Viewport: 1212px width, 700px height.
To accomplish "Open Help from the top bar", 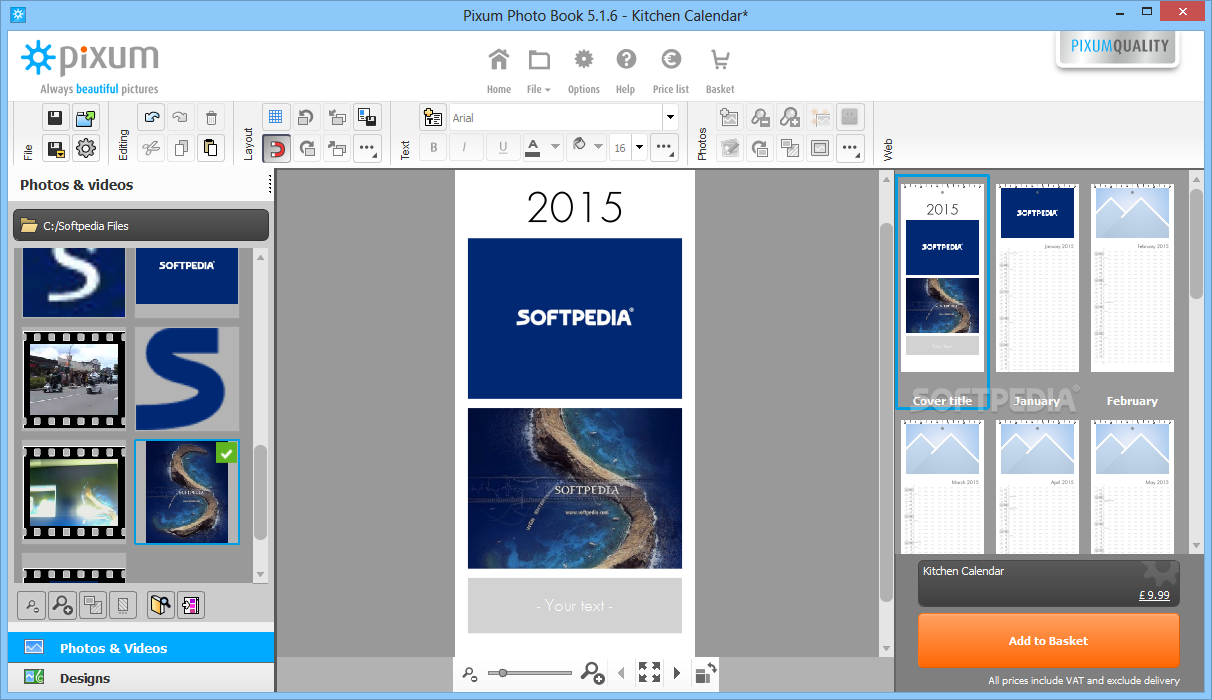I will (626, 70).
